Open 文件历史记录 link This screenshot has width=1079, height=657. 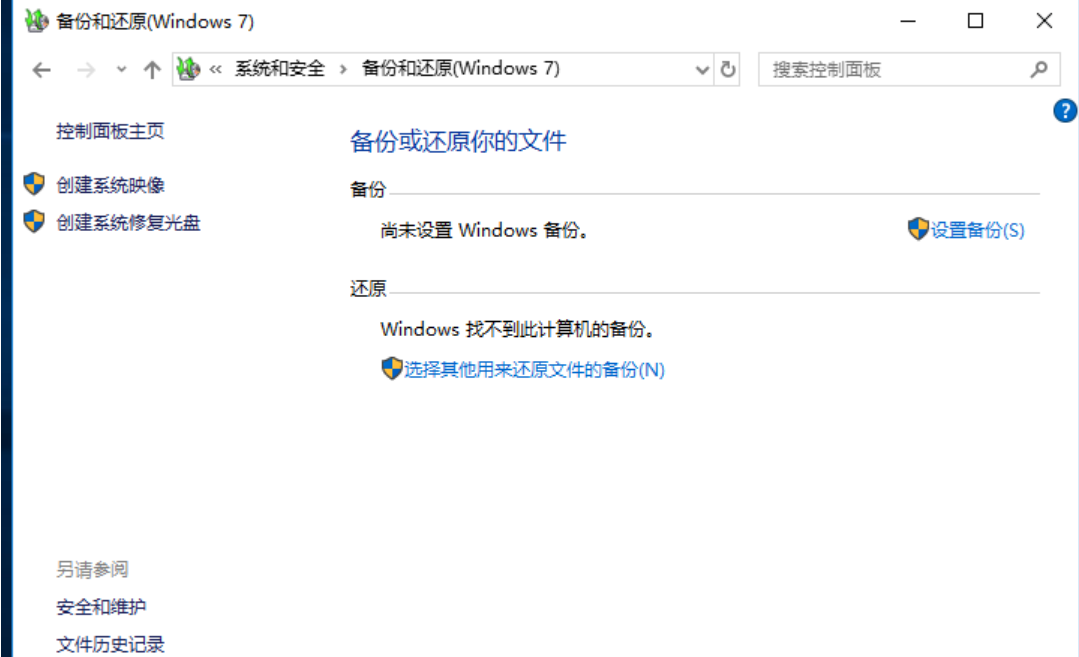tap(110, 644)
